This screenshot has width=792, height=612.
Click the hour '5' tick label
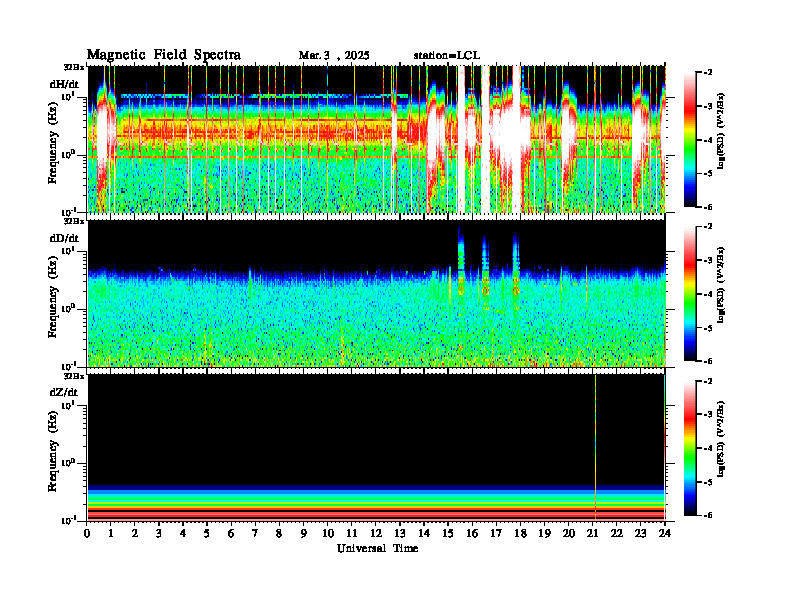click(x=207, y=534)
